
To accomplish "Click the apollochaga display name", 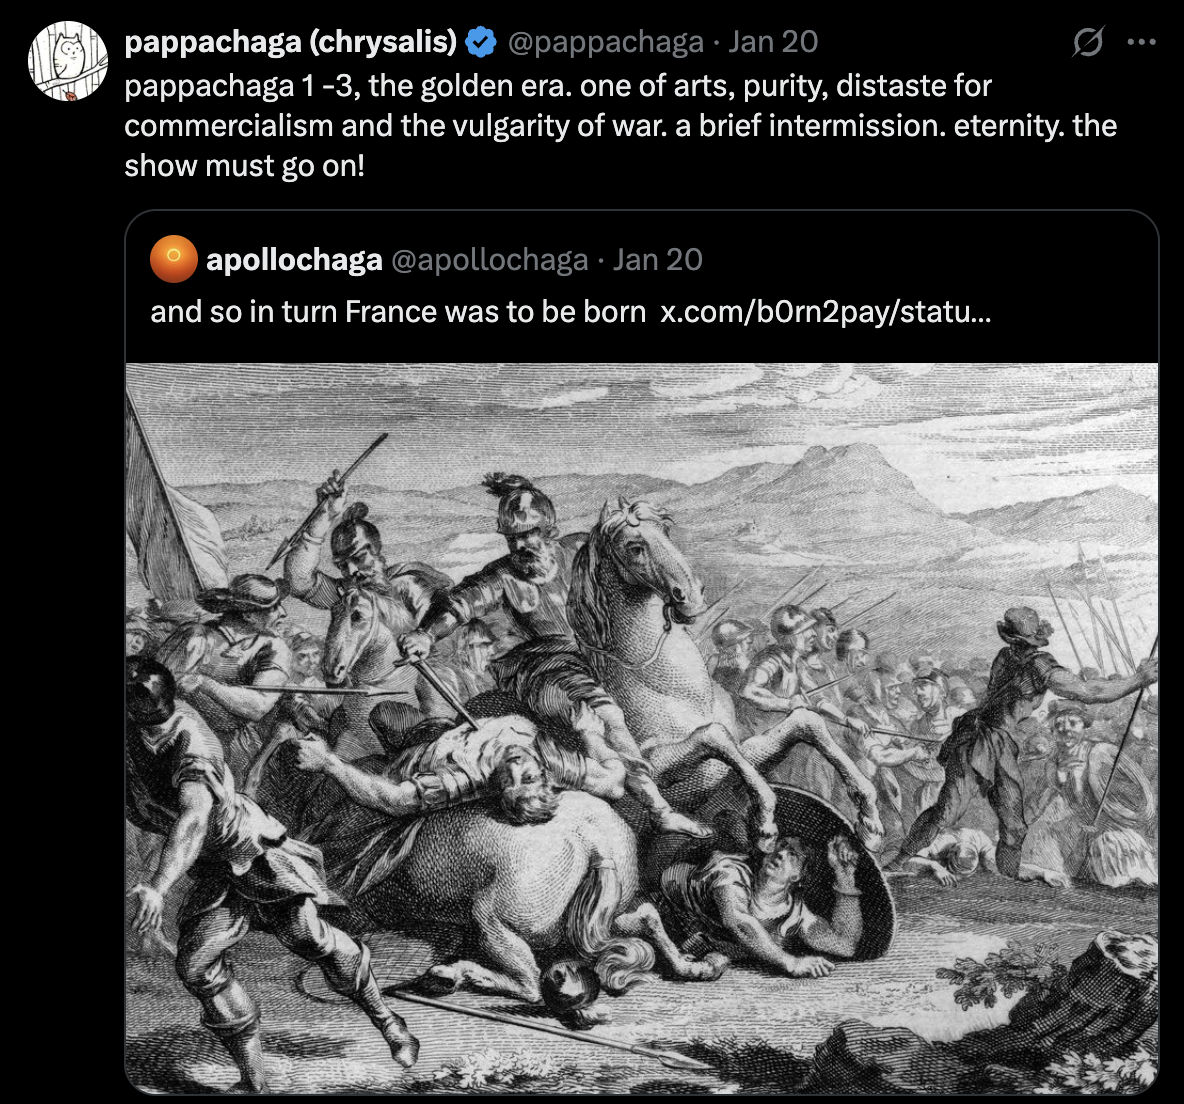I will click(x=294, y=260).
